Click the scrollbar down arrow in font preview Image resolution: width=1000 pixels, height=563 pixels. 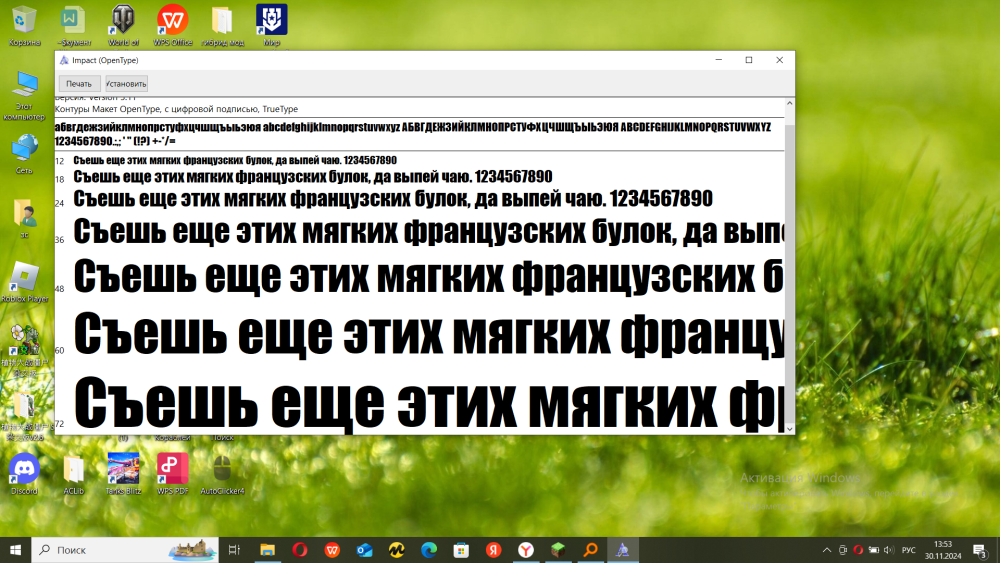click(x=790, y=429)
